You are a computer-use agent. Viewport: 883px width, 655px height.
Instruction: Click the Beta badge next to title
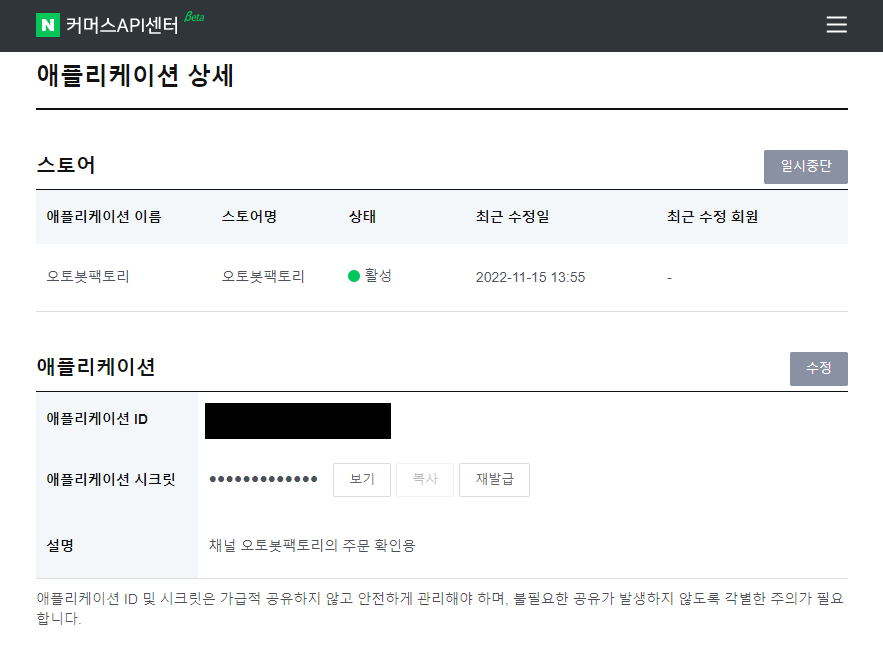(x=194, y=17)
